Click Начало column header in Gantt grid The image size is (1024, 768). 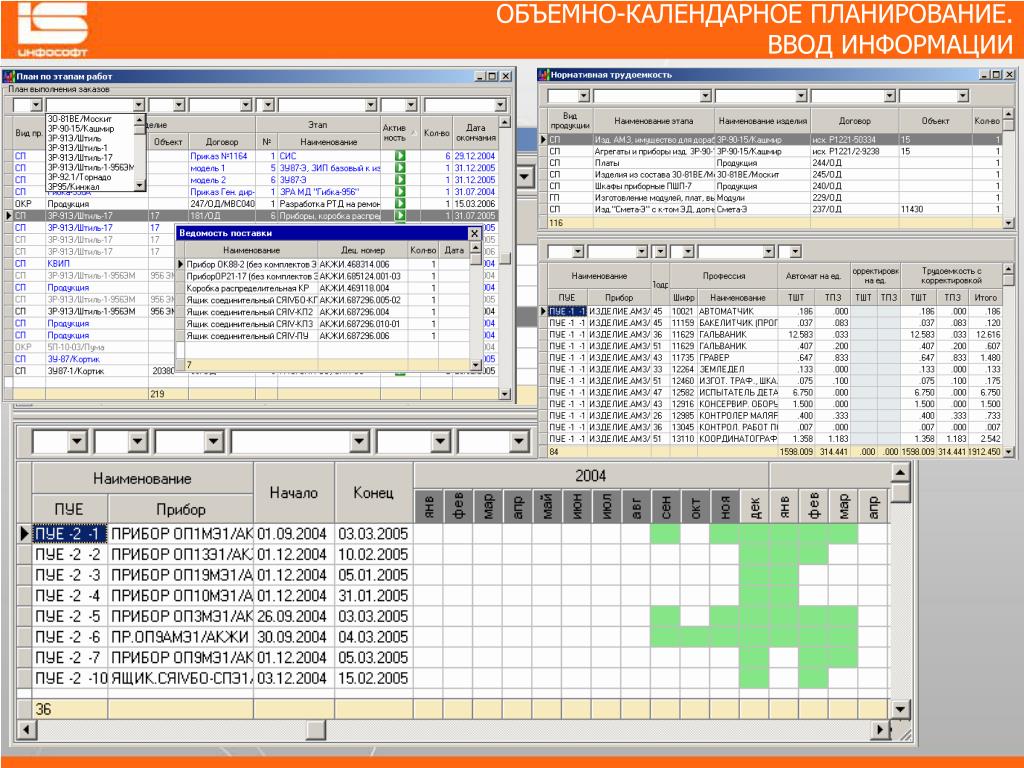(294, 493)
